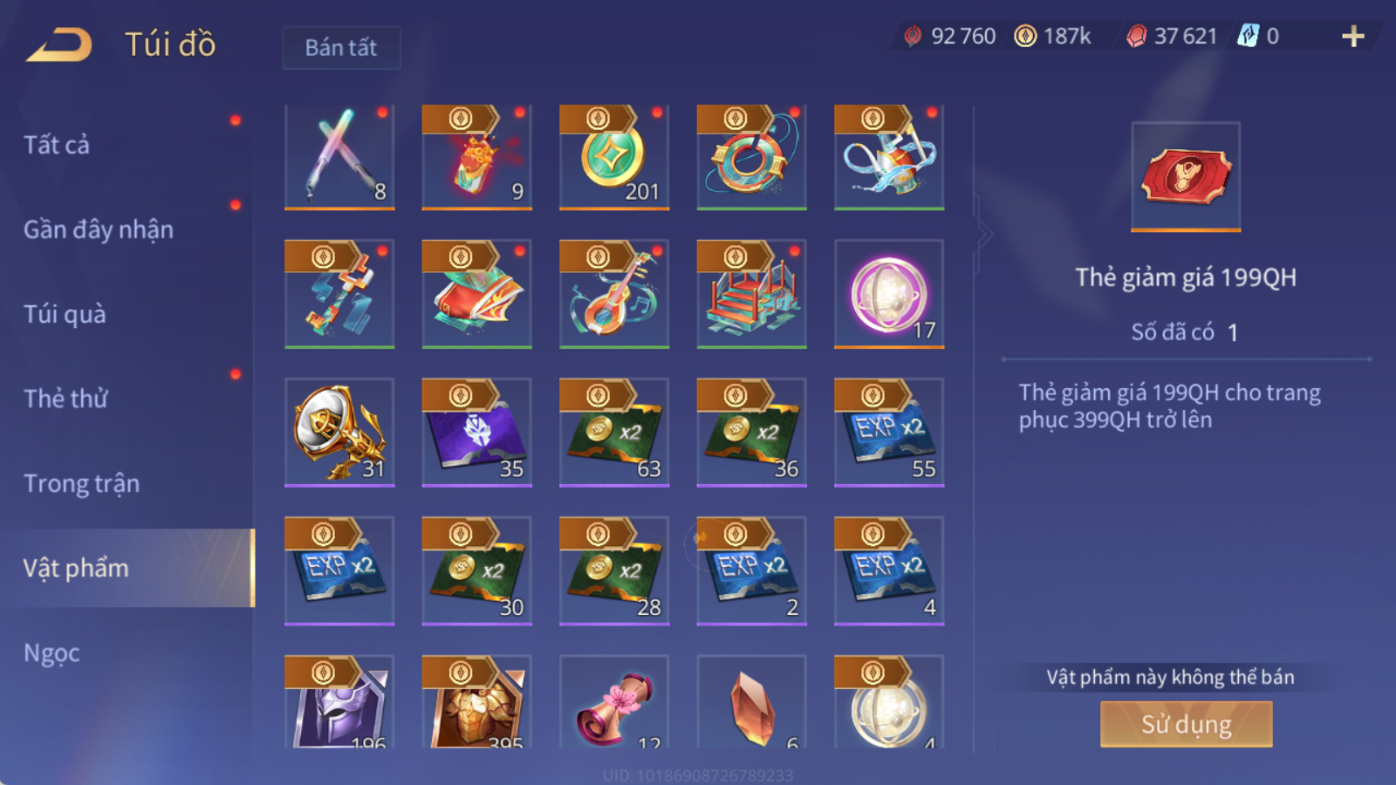Viewport: 1396px width, 785px height.
Task: Open the Túi quà tab
Action: click(x=65, y=314)
